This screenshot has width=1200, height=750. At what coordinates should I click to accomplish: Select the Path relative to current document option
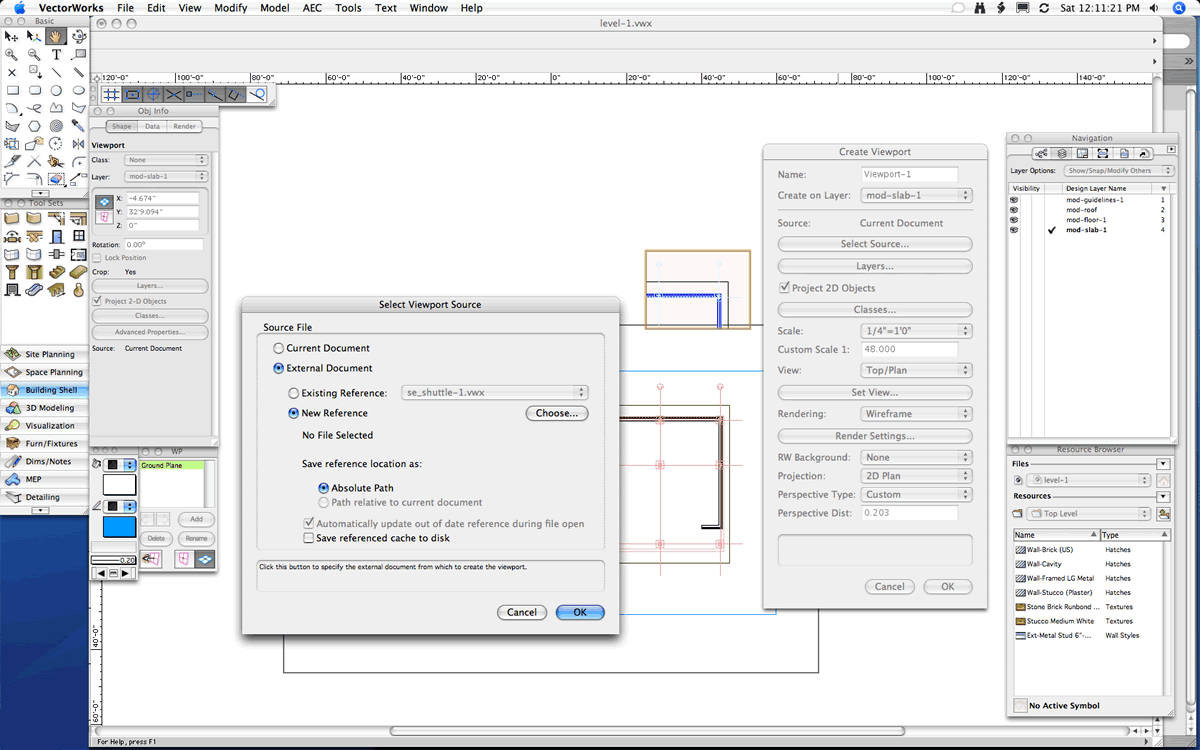pos(323,502)
